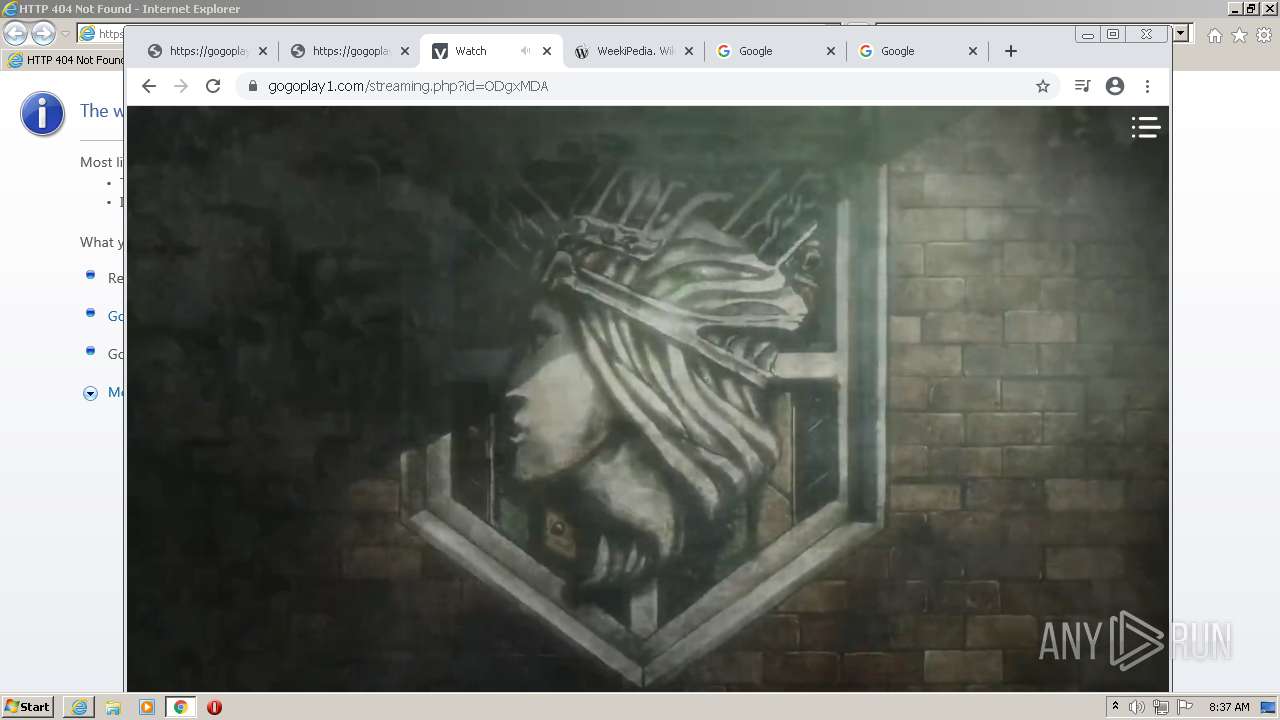Open Windows Explorer folder on taskbar
Screen dimensions: 1280x720
[x=113, y=707]
